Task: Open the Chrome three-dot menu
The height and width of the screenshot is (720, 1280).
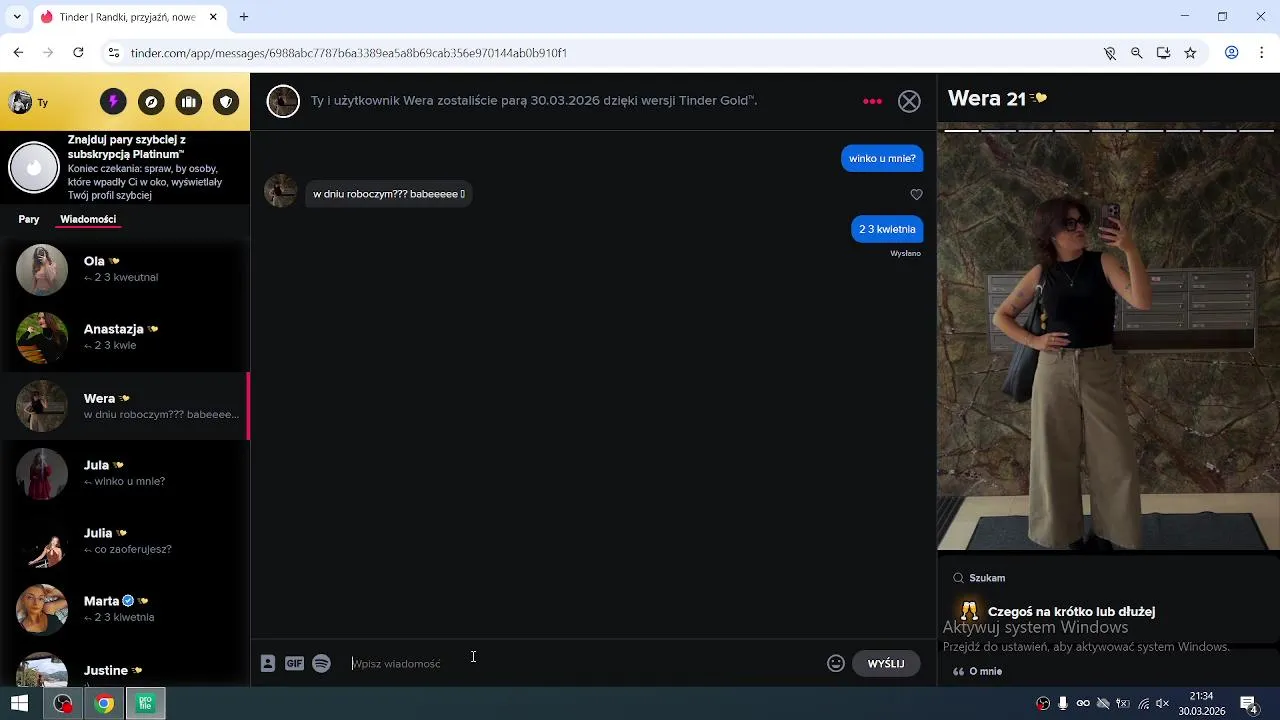Action: 1262,53
